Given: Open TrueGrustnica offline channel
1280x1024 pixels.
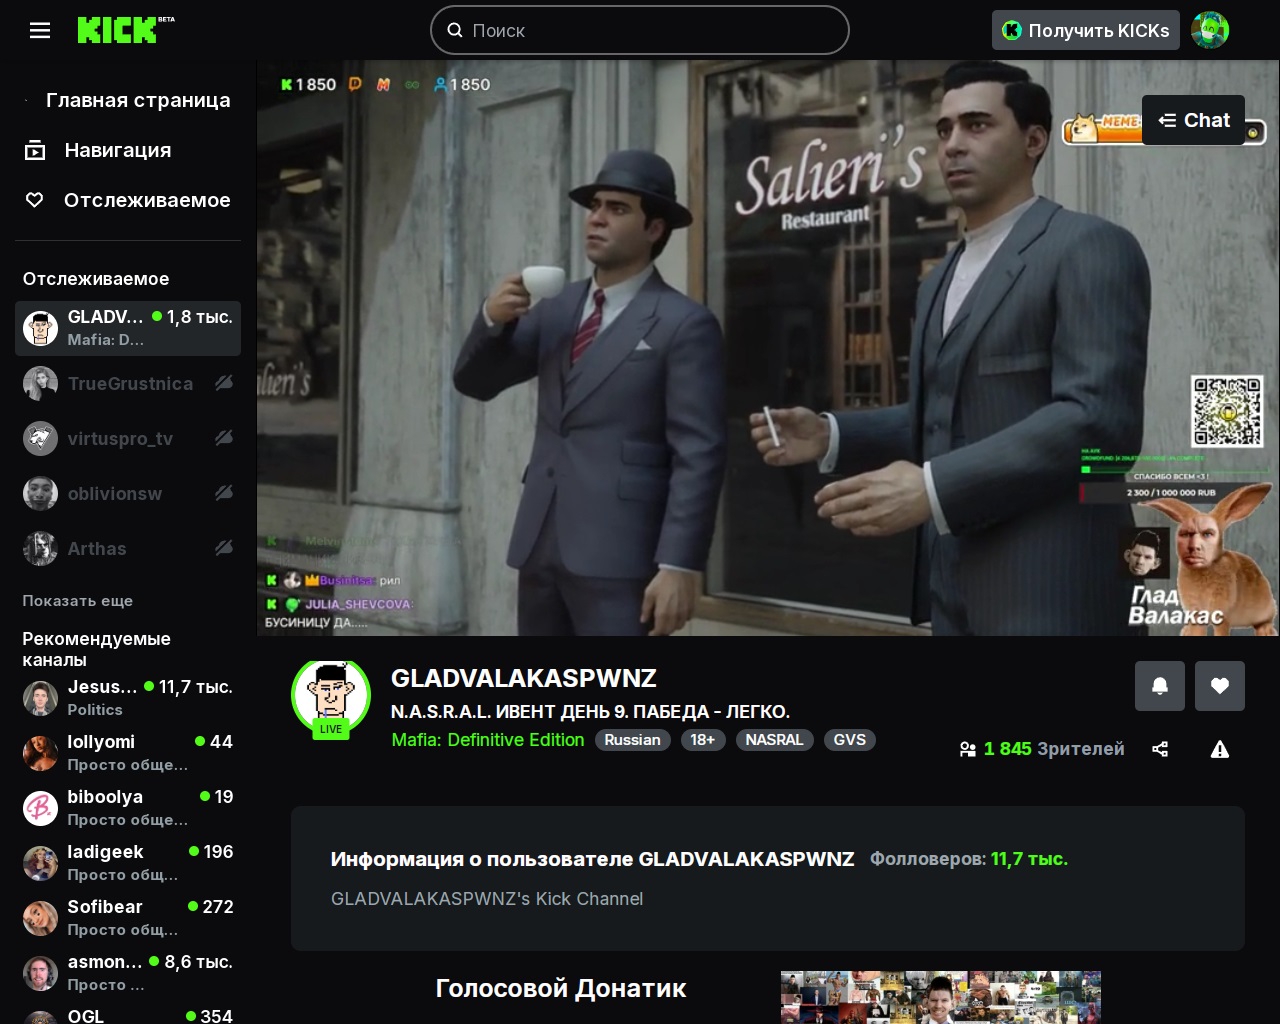Looking at the screenshot, I should 128,383.
